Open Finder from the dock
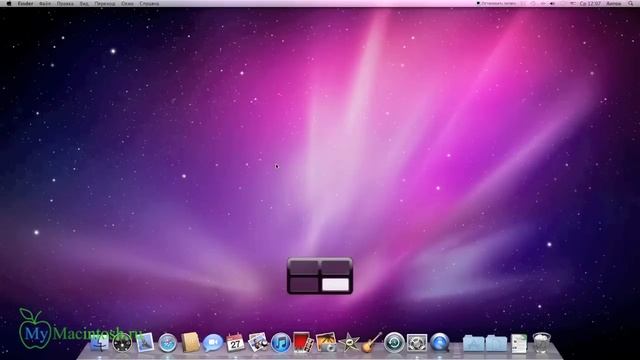 coord(100,342)
